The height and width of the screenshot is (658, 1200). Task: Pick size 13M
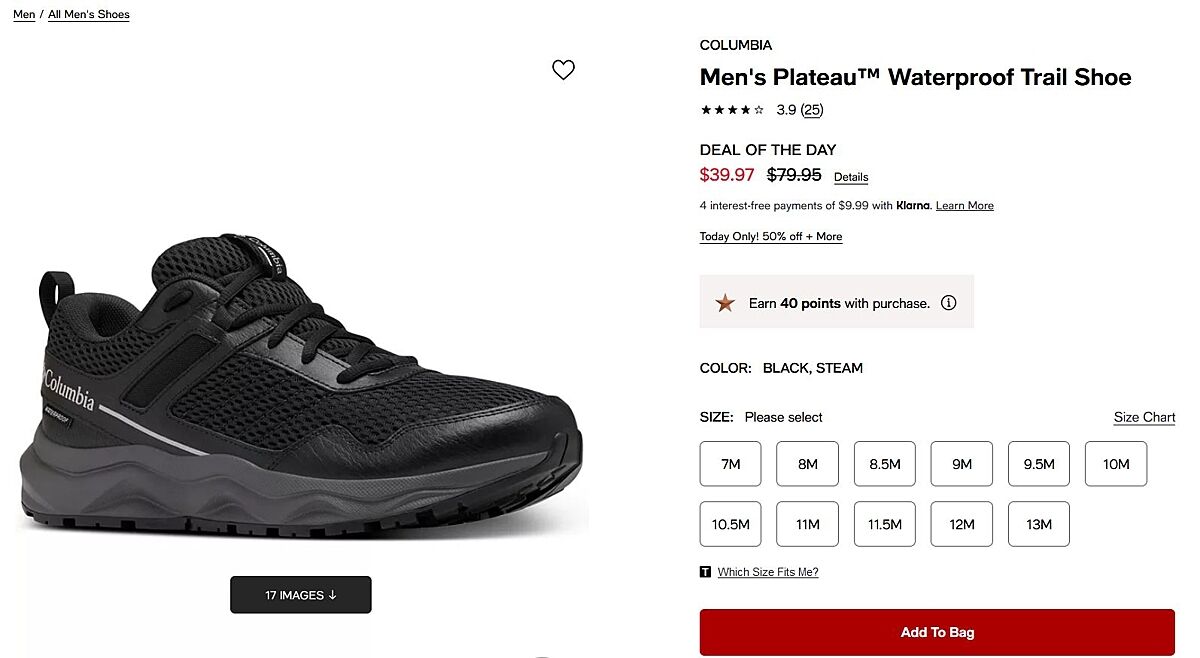[x=1039, y=524]
